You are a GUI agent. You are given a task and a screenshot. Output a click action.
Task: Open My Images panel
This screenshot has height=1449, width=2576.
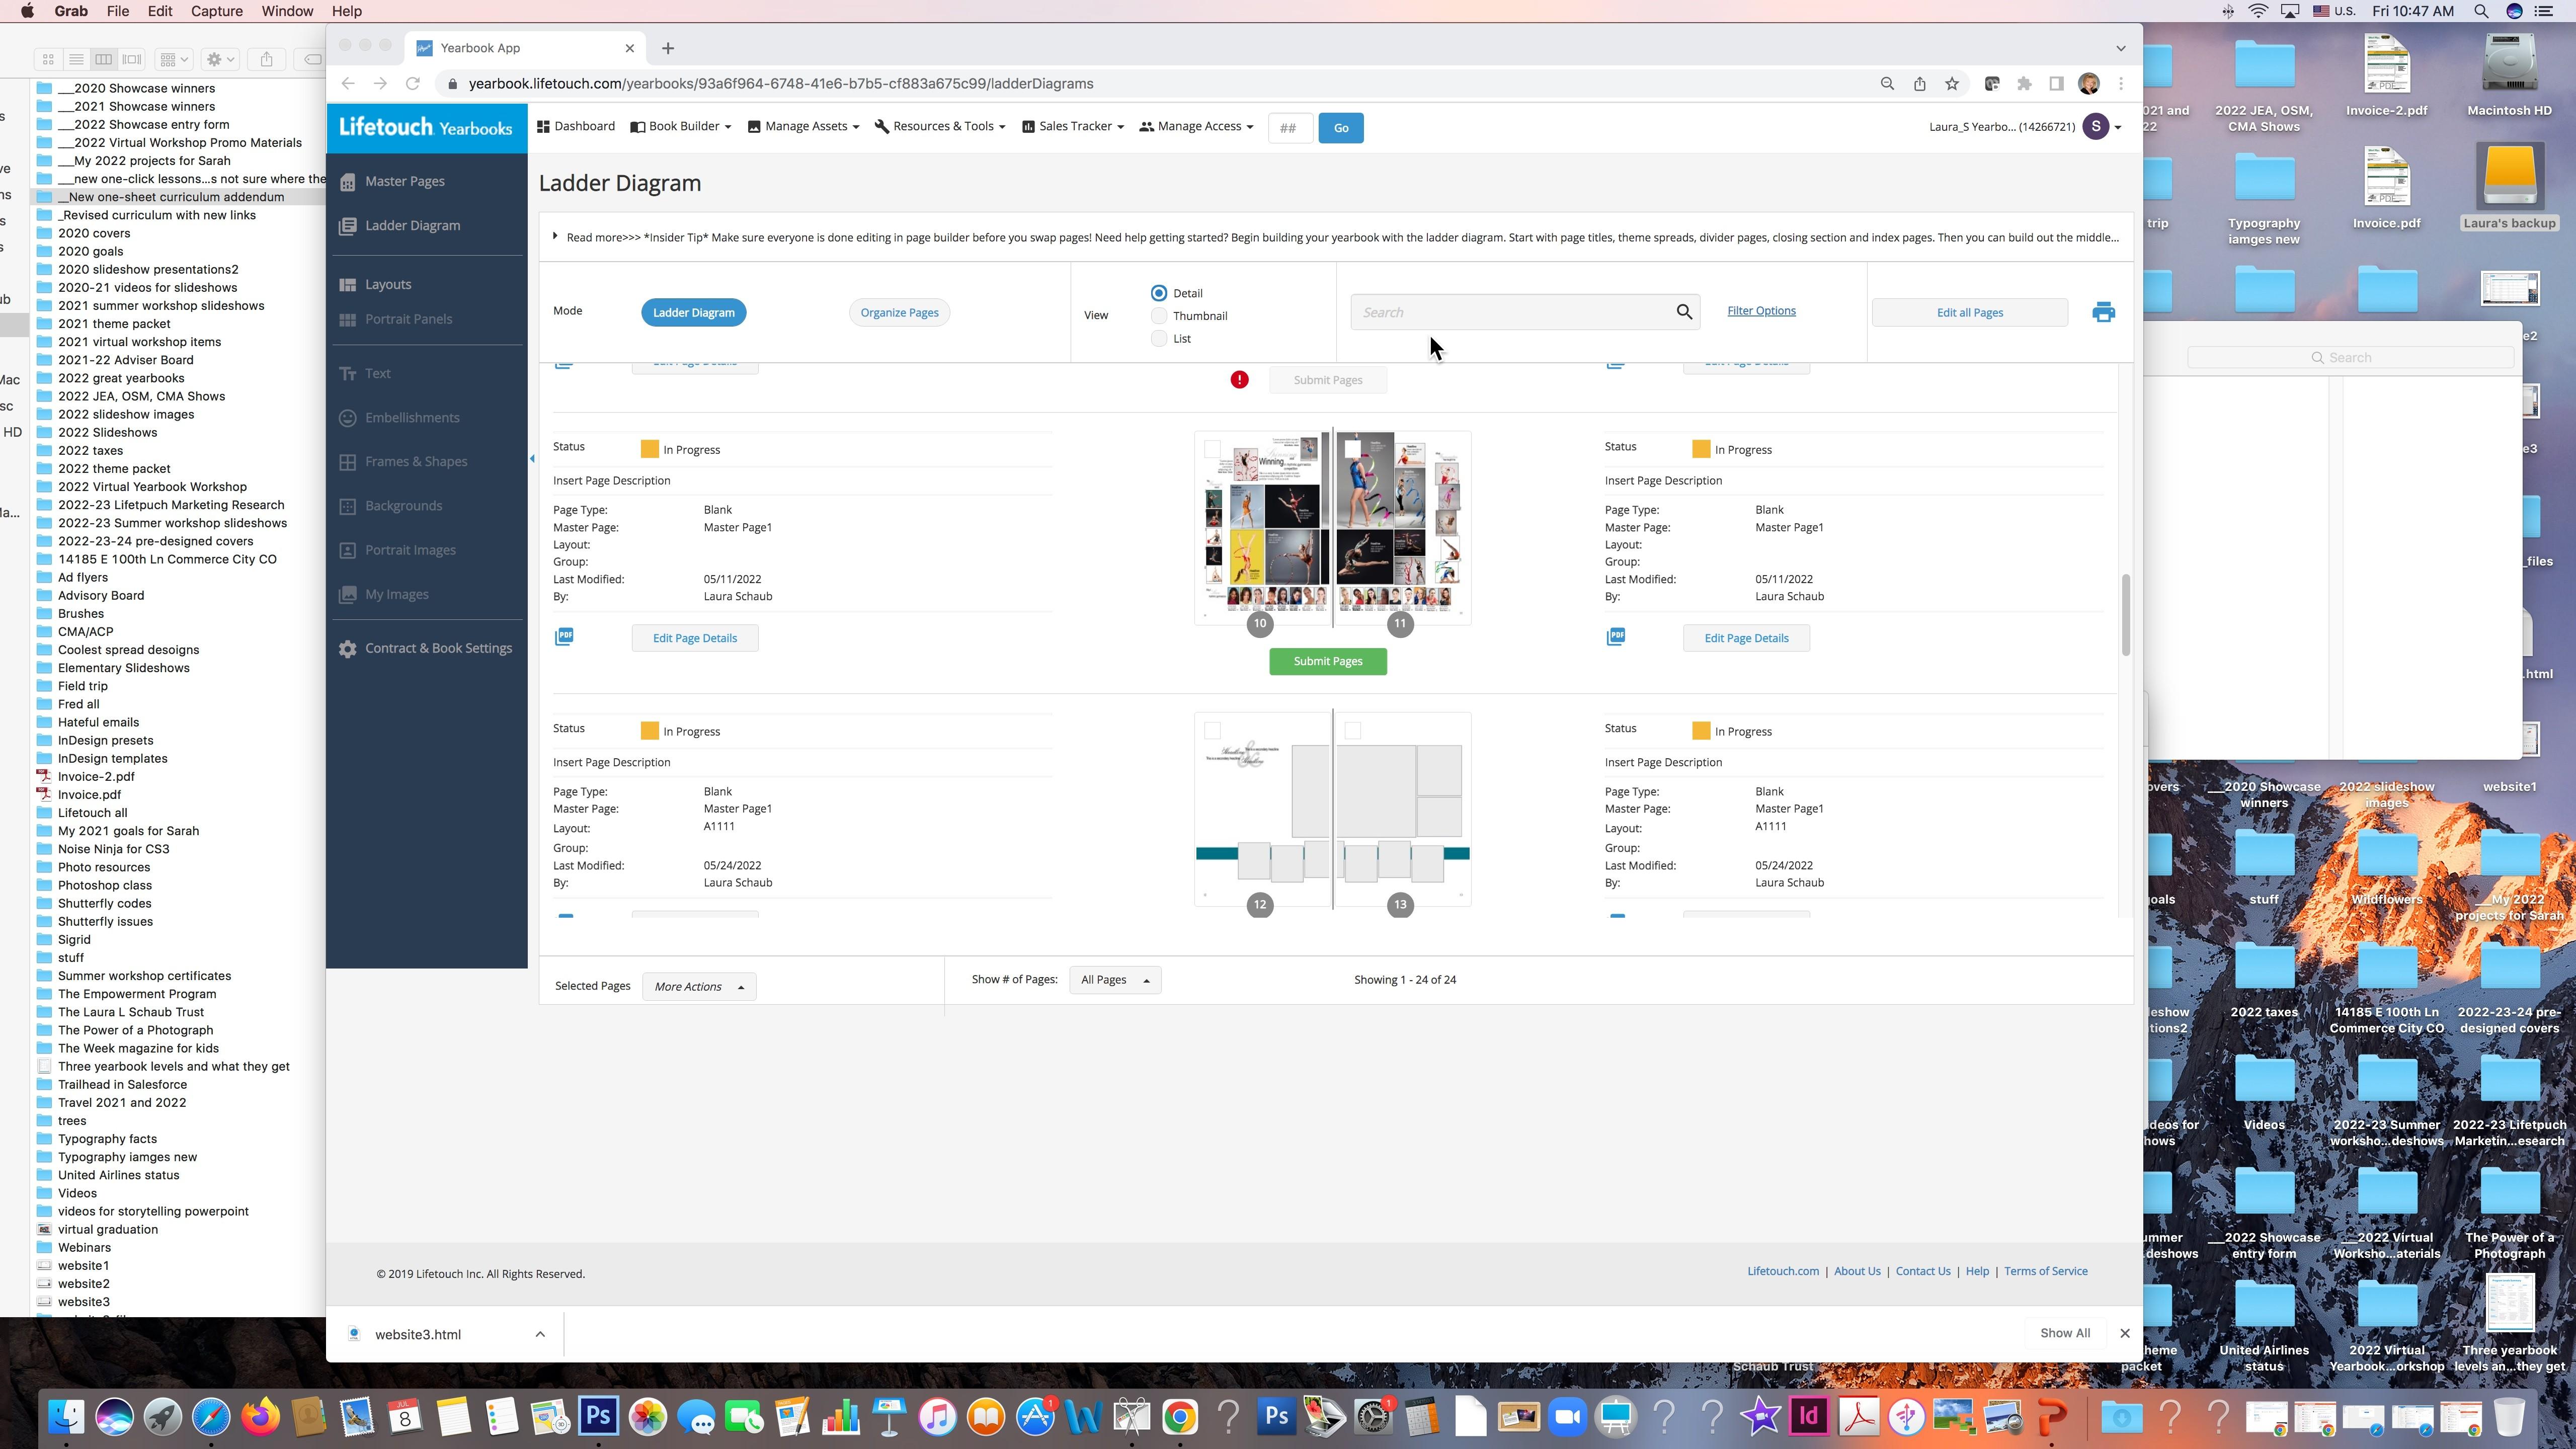396,594
